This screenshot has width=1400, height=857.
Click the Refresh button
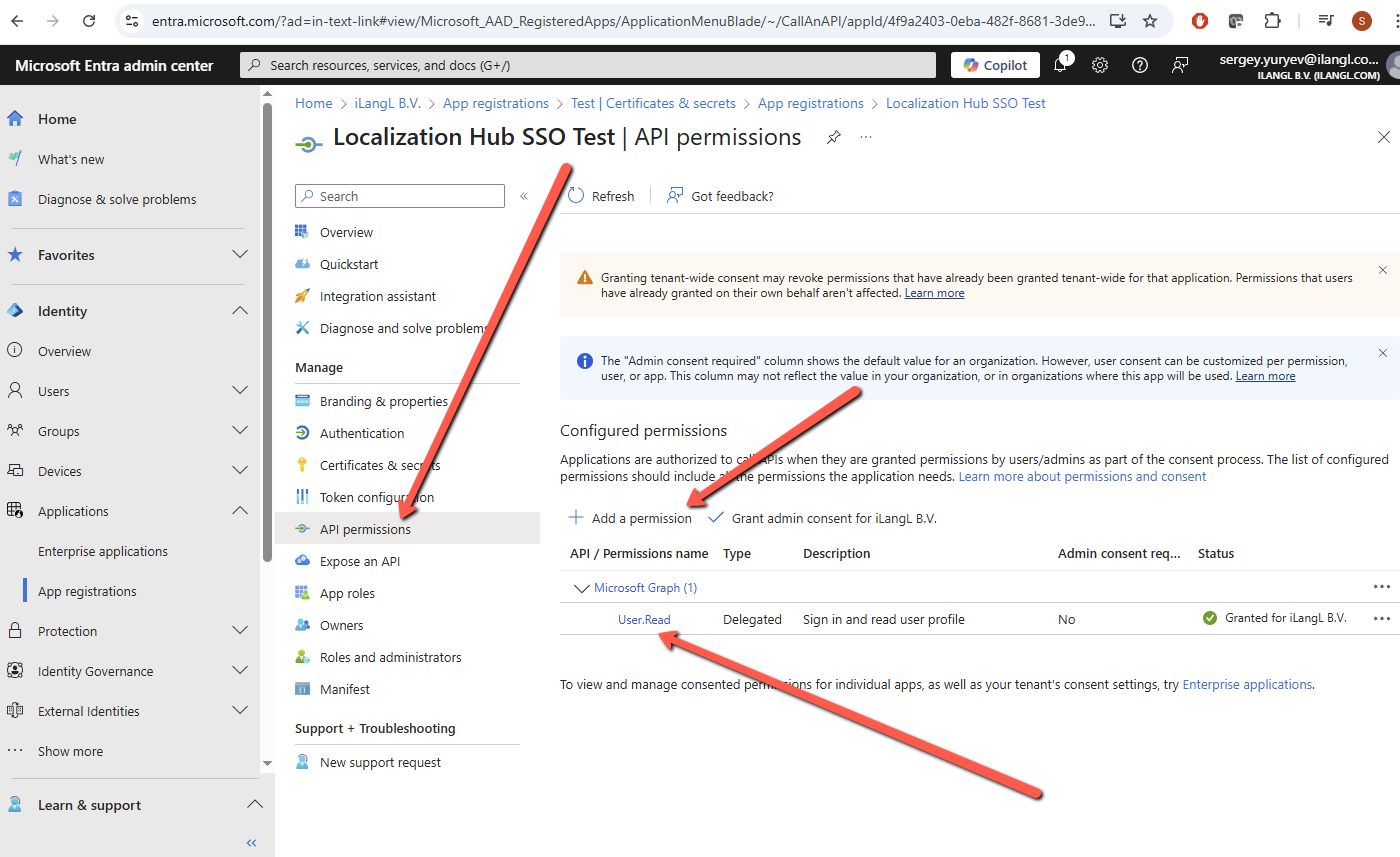(601, 196)
